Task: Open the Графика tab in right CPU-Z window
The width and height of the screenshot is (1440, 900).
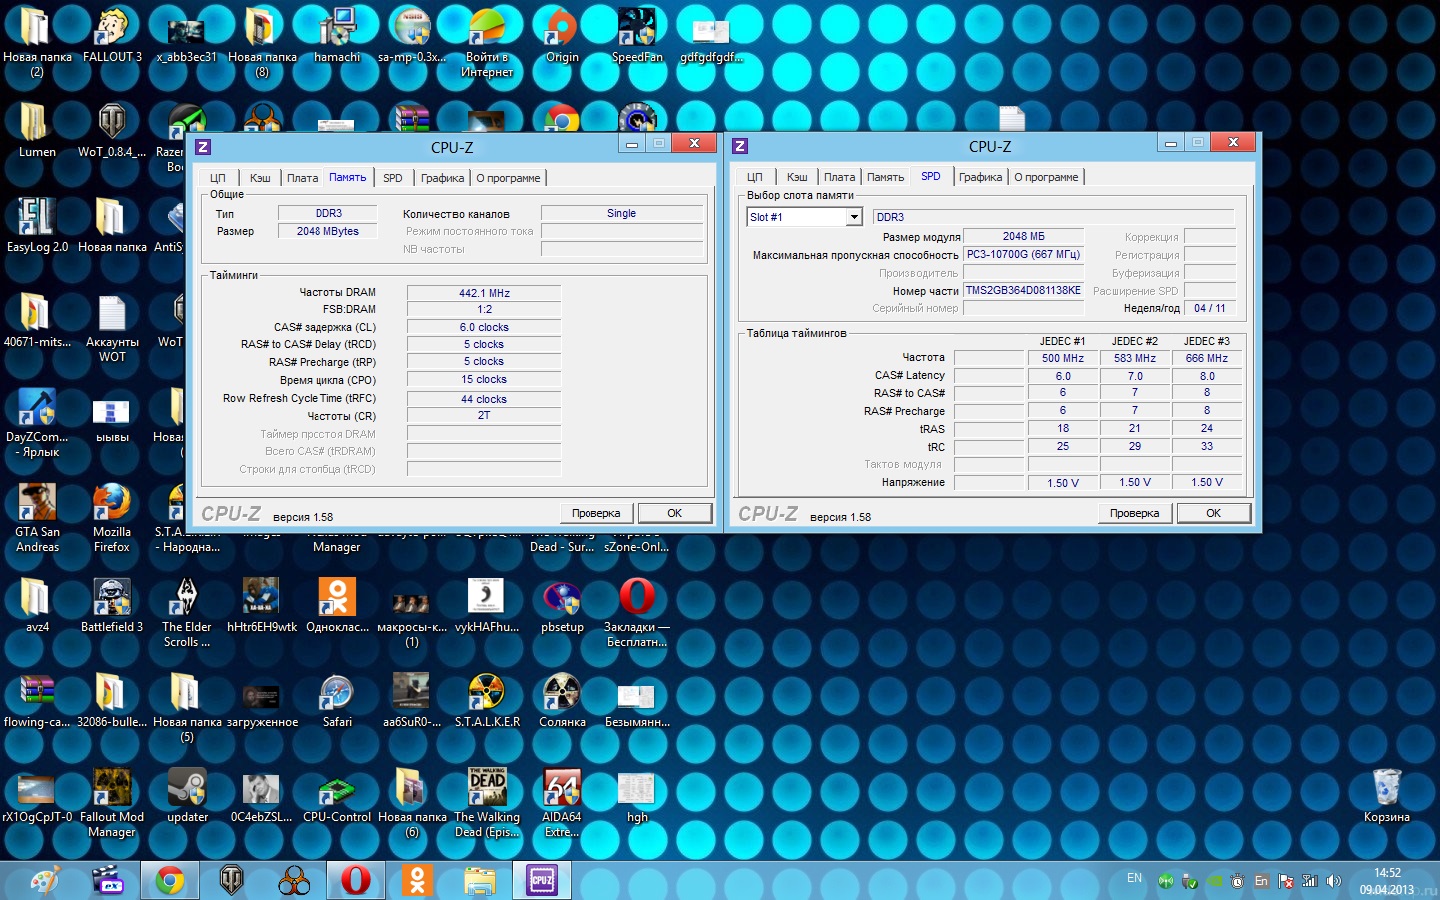Action: 980,177
